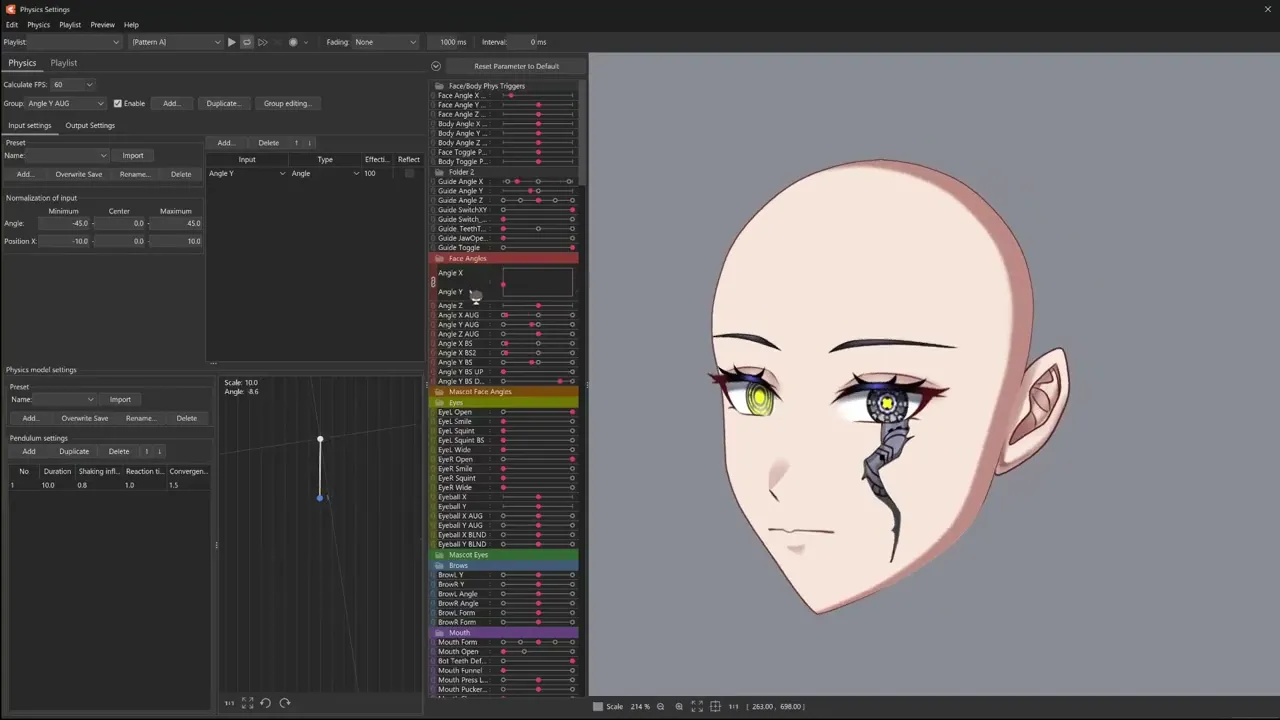Open the record icon's dropdown arrow
This screenshot has width=1280, height=720.
pos(305,42)
